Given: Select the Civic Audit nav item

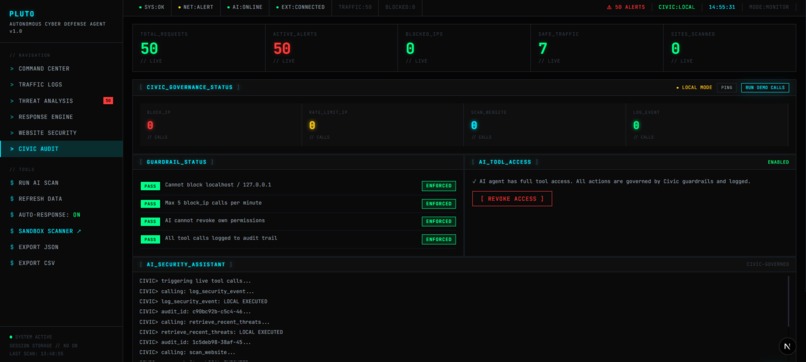Looking at the screenshot, I should point(61,149).
